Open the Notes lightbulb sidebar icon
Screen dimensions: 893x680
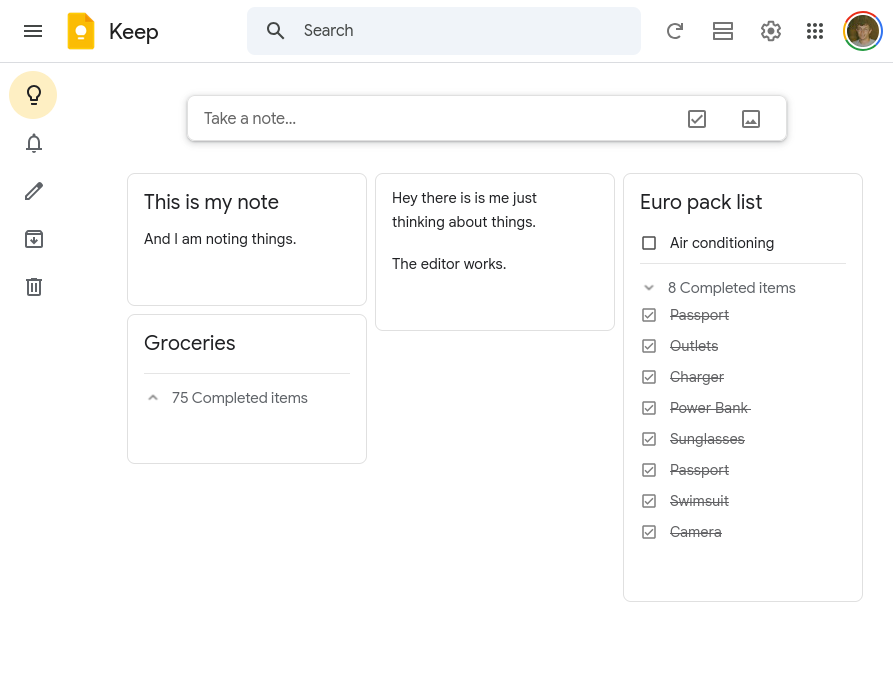[x=33, y=95]
